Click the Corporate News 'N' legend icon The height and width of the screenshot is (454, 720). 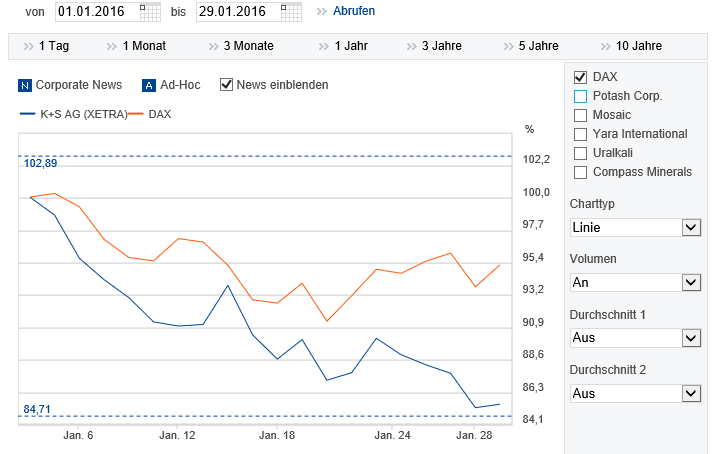(x=26, y=85)
